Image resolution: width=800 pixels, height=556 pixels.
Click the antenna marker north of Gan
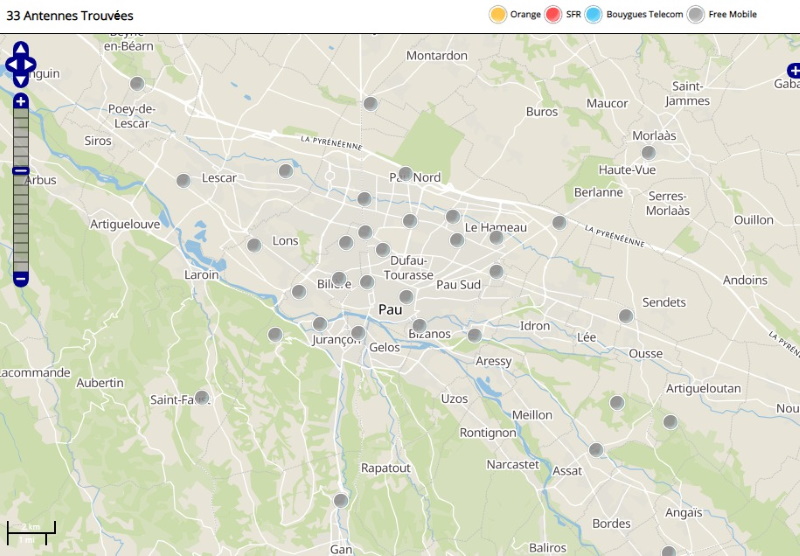click(341, 500)
